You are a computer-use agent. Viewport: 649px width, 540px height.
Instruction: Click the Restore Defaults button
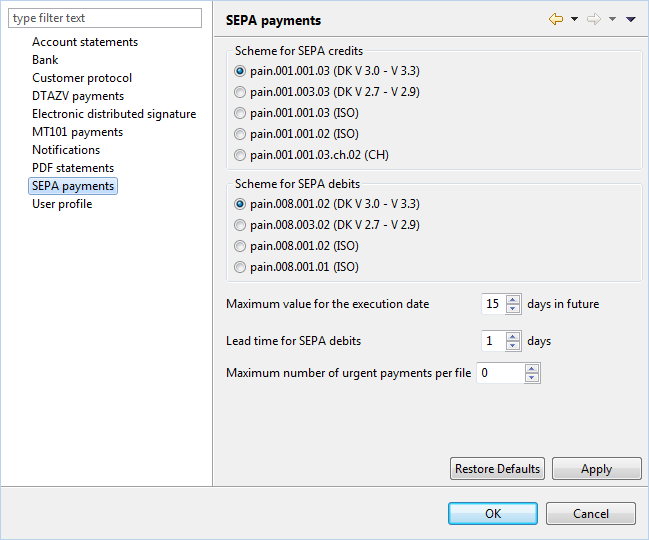[497, 469]
